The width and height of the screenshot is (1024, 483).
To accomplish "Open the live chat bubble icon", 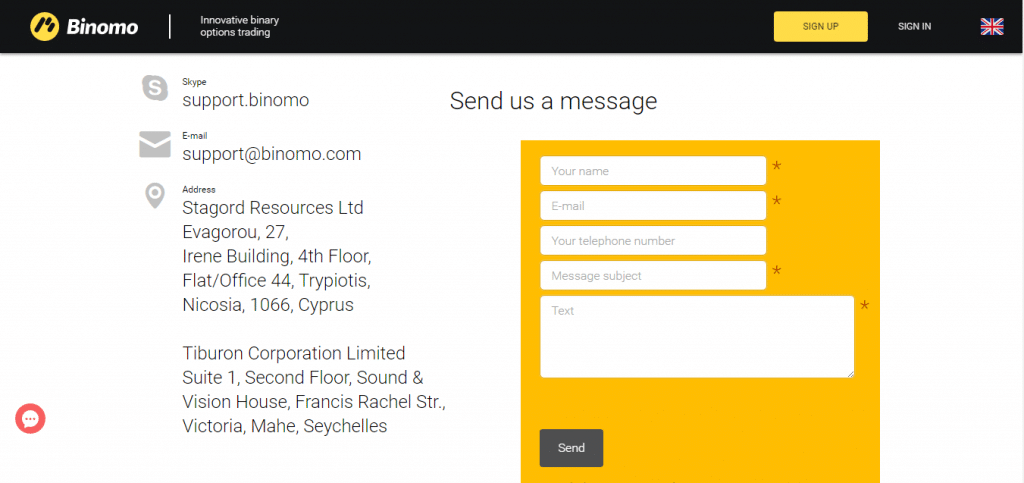I will [30, 418].
